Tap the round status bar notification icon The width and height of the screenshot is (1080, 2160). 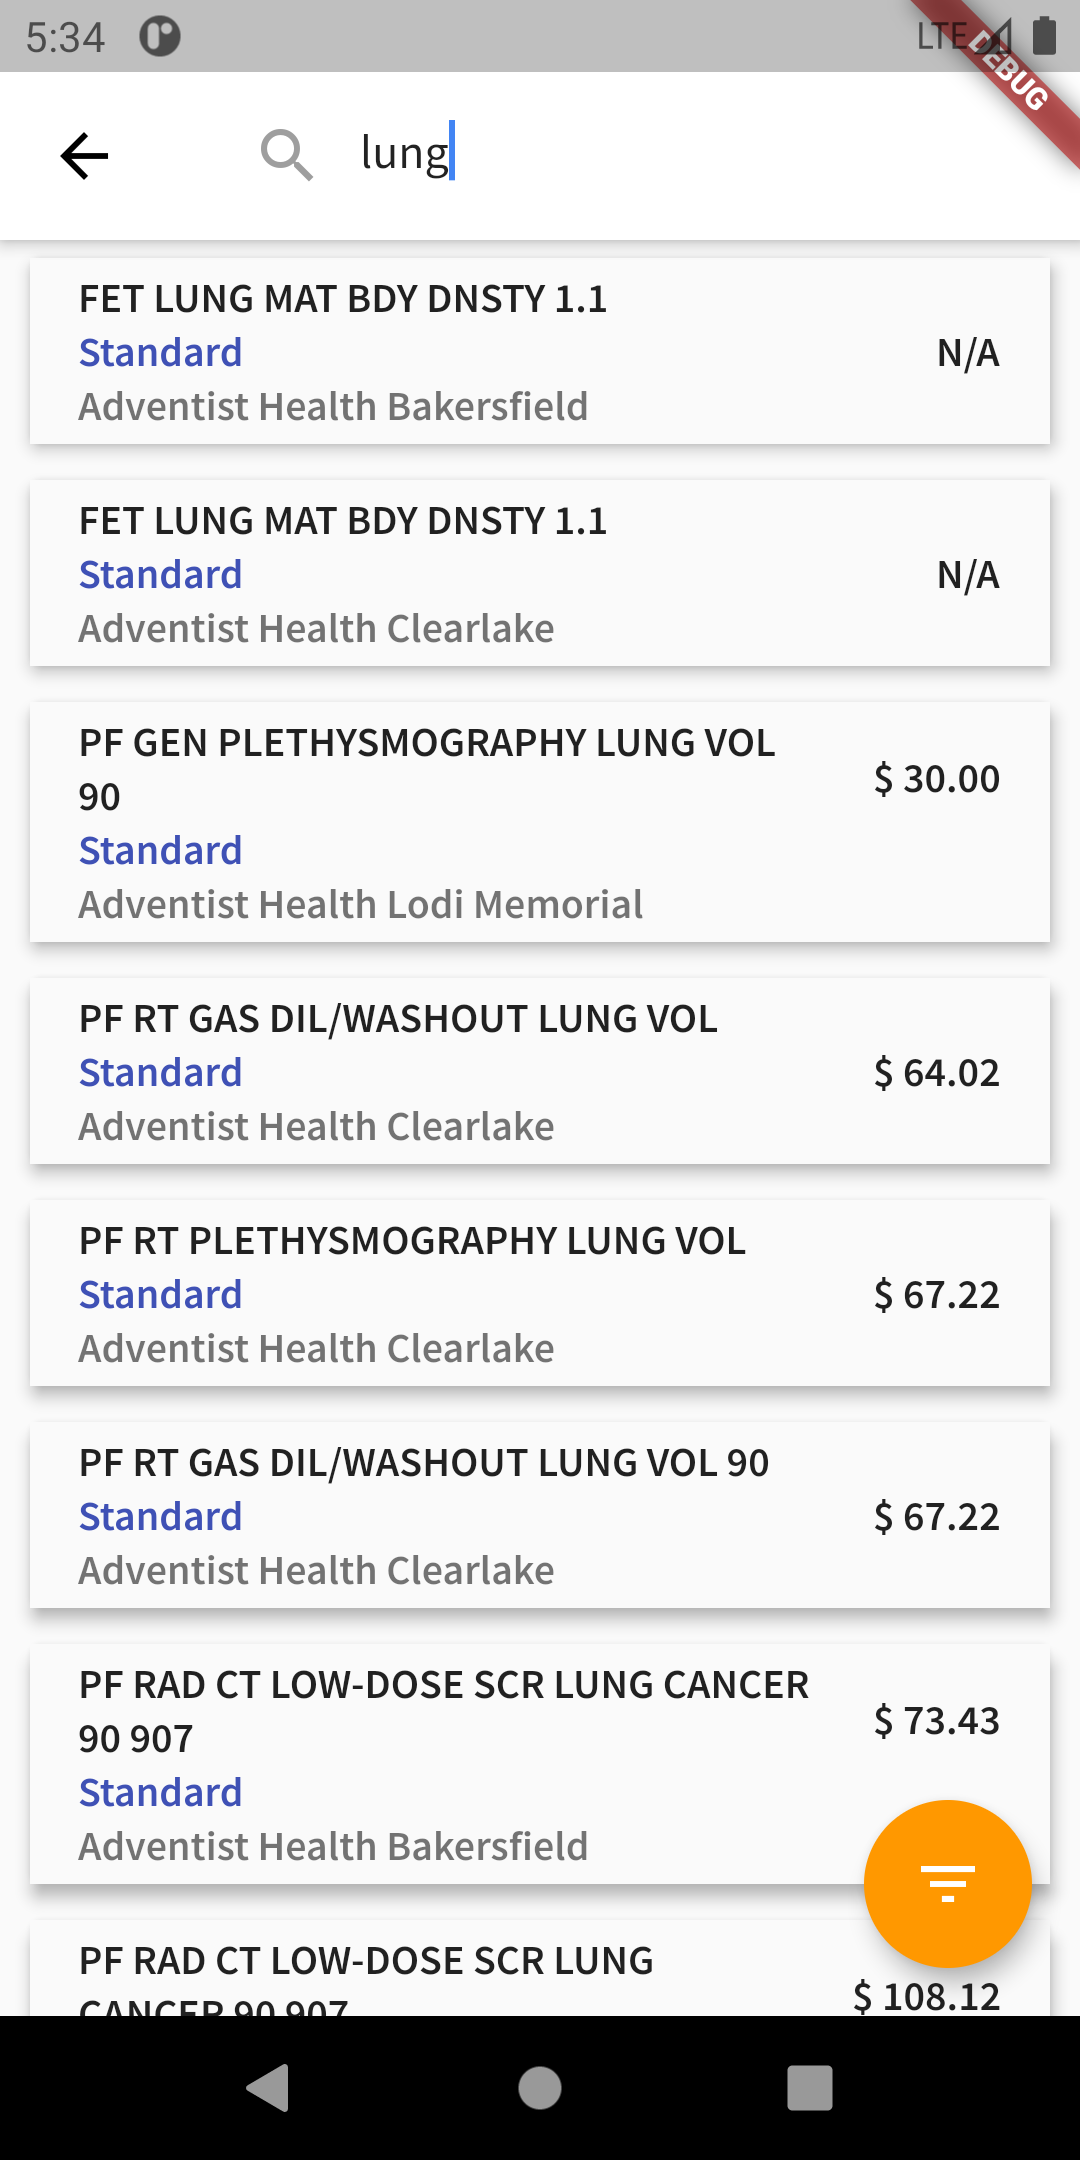tap(160, 37)
